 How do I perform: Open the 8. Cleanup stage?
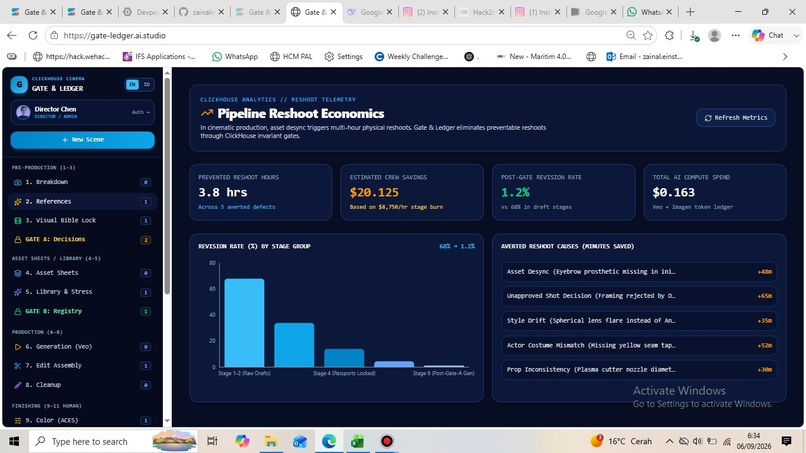pyautogui.click(x=82, y=385)
